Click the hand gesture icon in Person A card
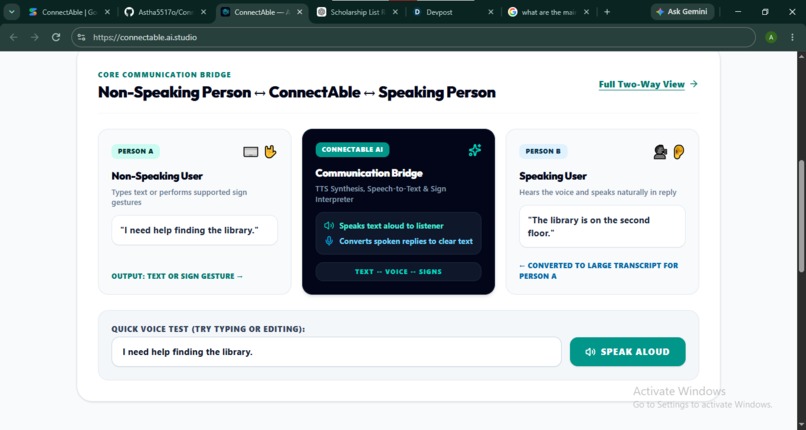 270,151
